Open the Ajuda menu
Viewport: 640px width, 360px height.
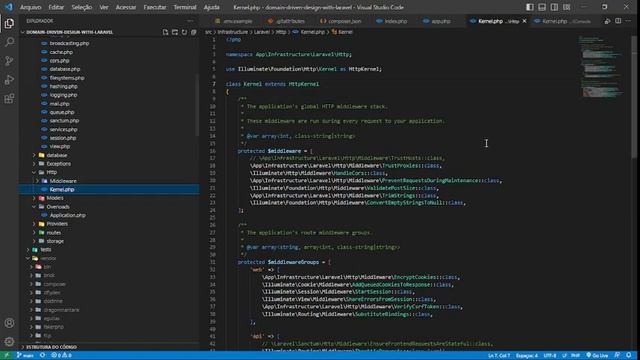pyautogui.click(x=211, y=7)
